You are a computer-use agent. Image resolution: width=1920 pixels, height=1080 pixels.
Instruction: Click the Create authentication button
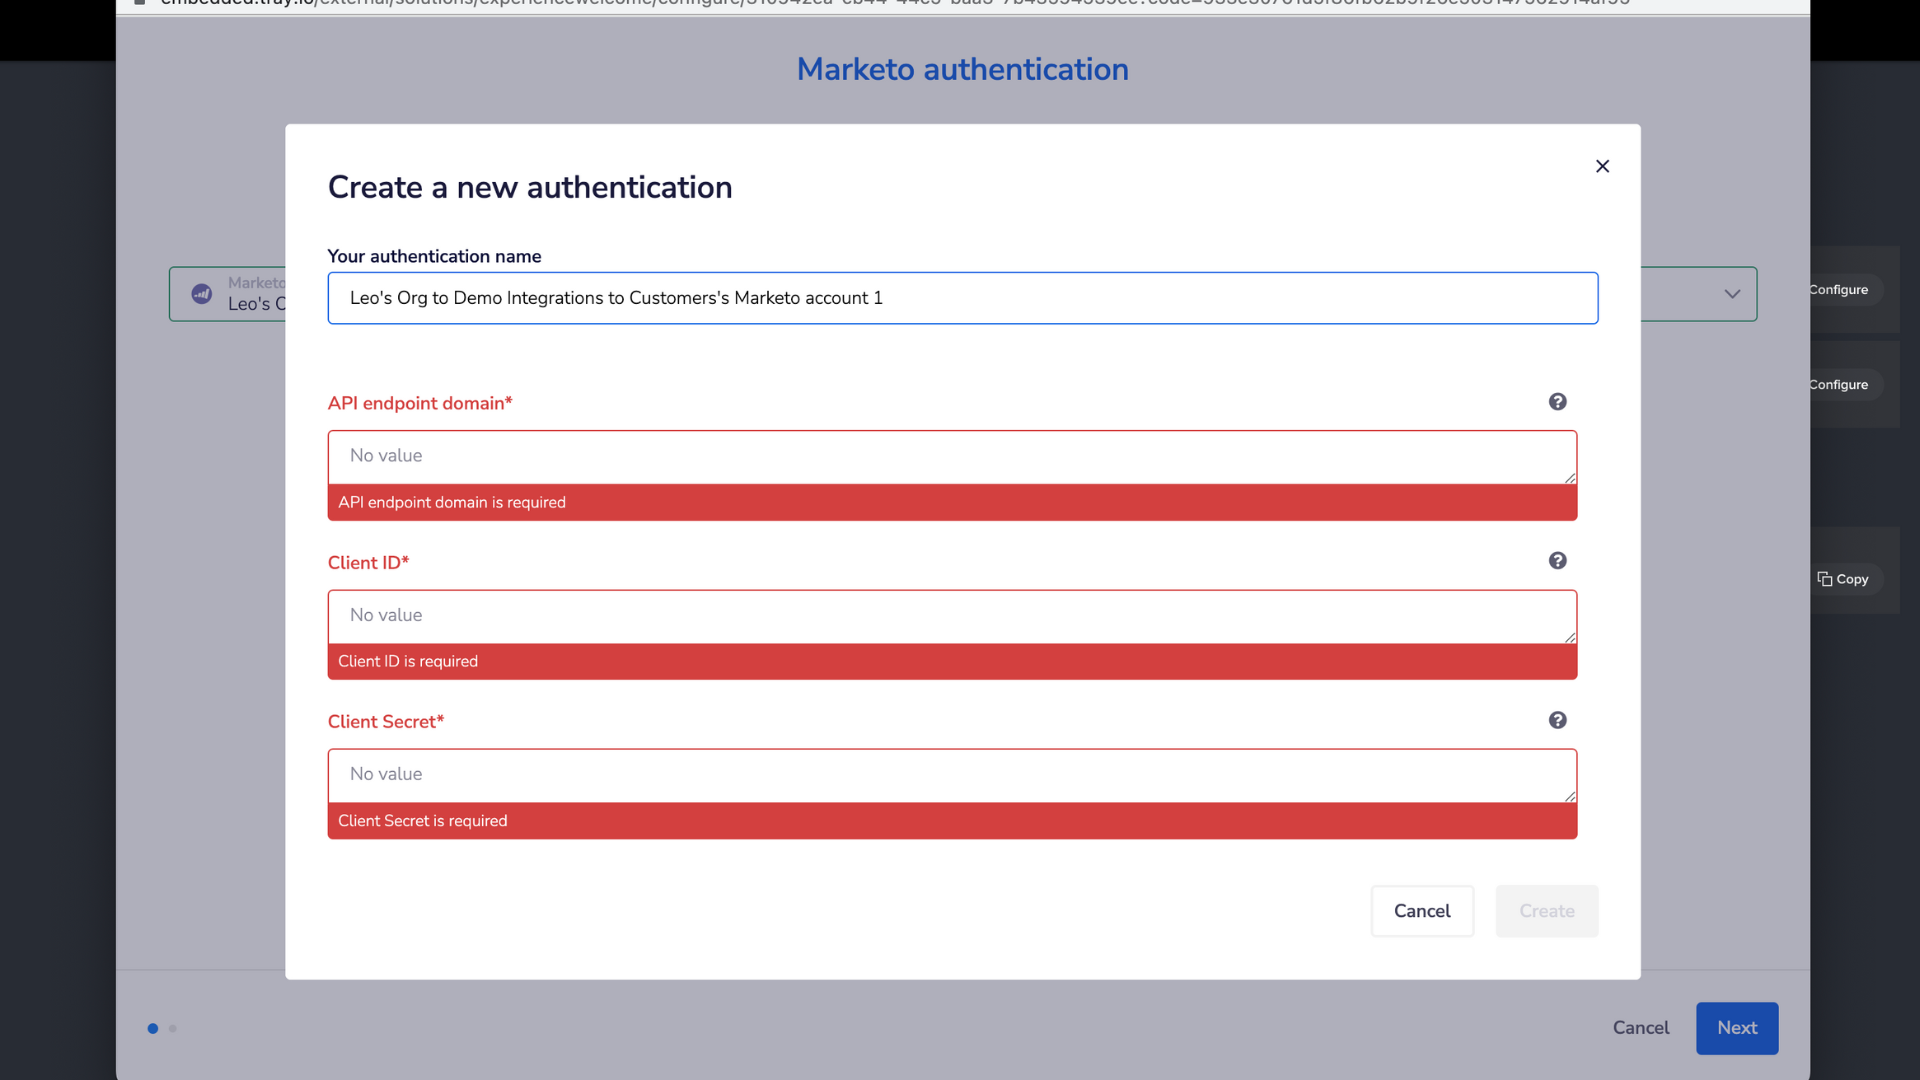click(1546, 911)
